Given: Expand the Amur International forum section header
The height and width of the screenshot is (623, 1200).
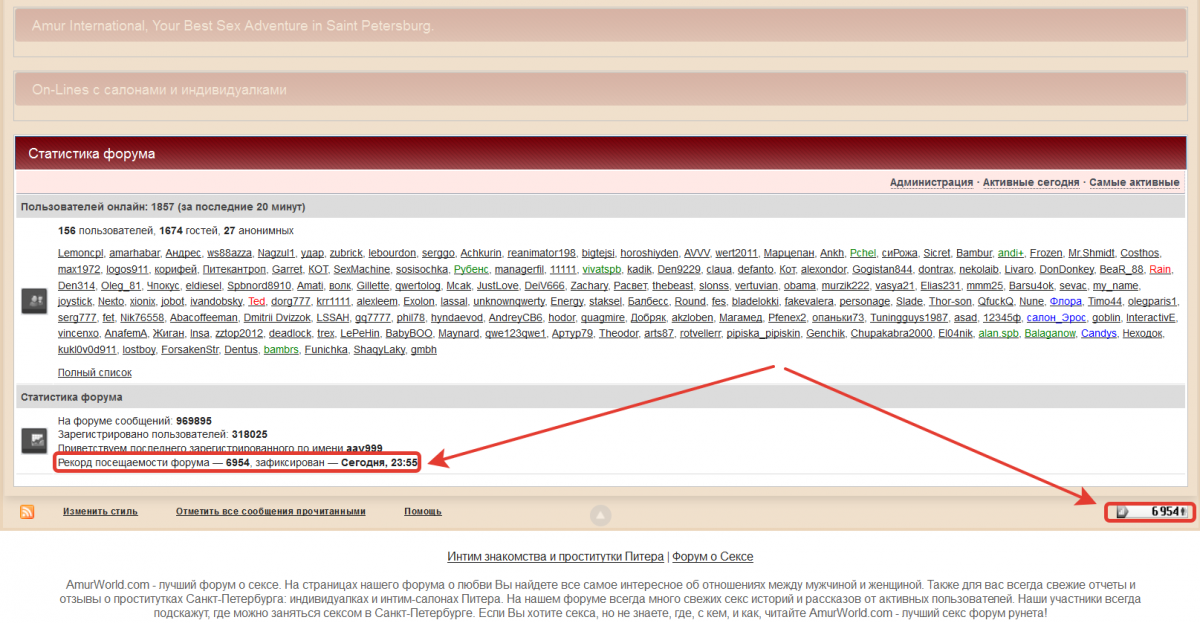Looking at the screenshot, I should point(233,26).
